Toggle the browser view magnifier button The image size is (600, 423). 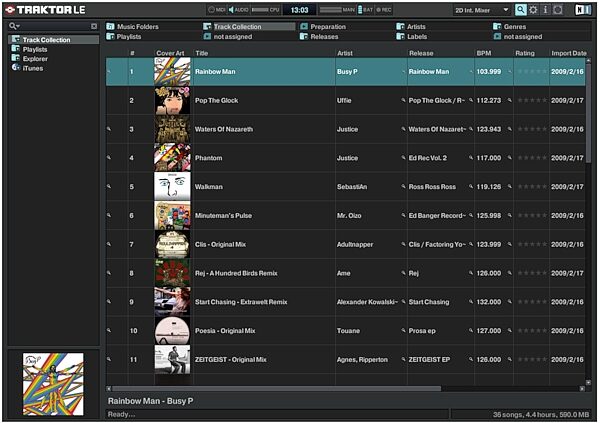[520, 10]
